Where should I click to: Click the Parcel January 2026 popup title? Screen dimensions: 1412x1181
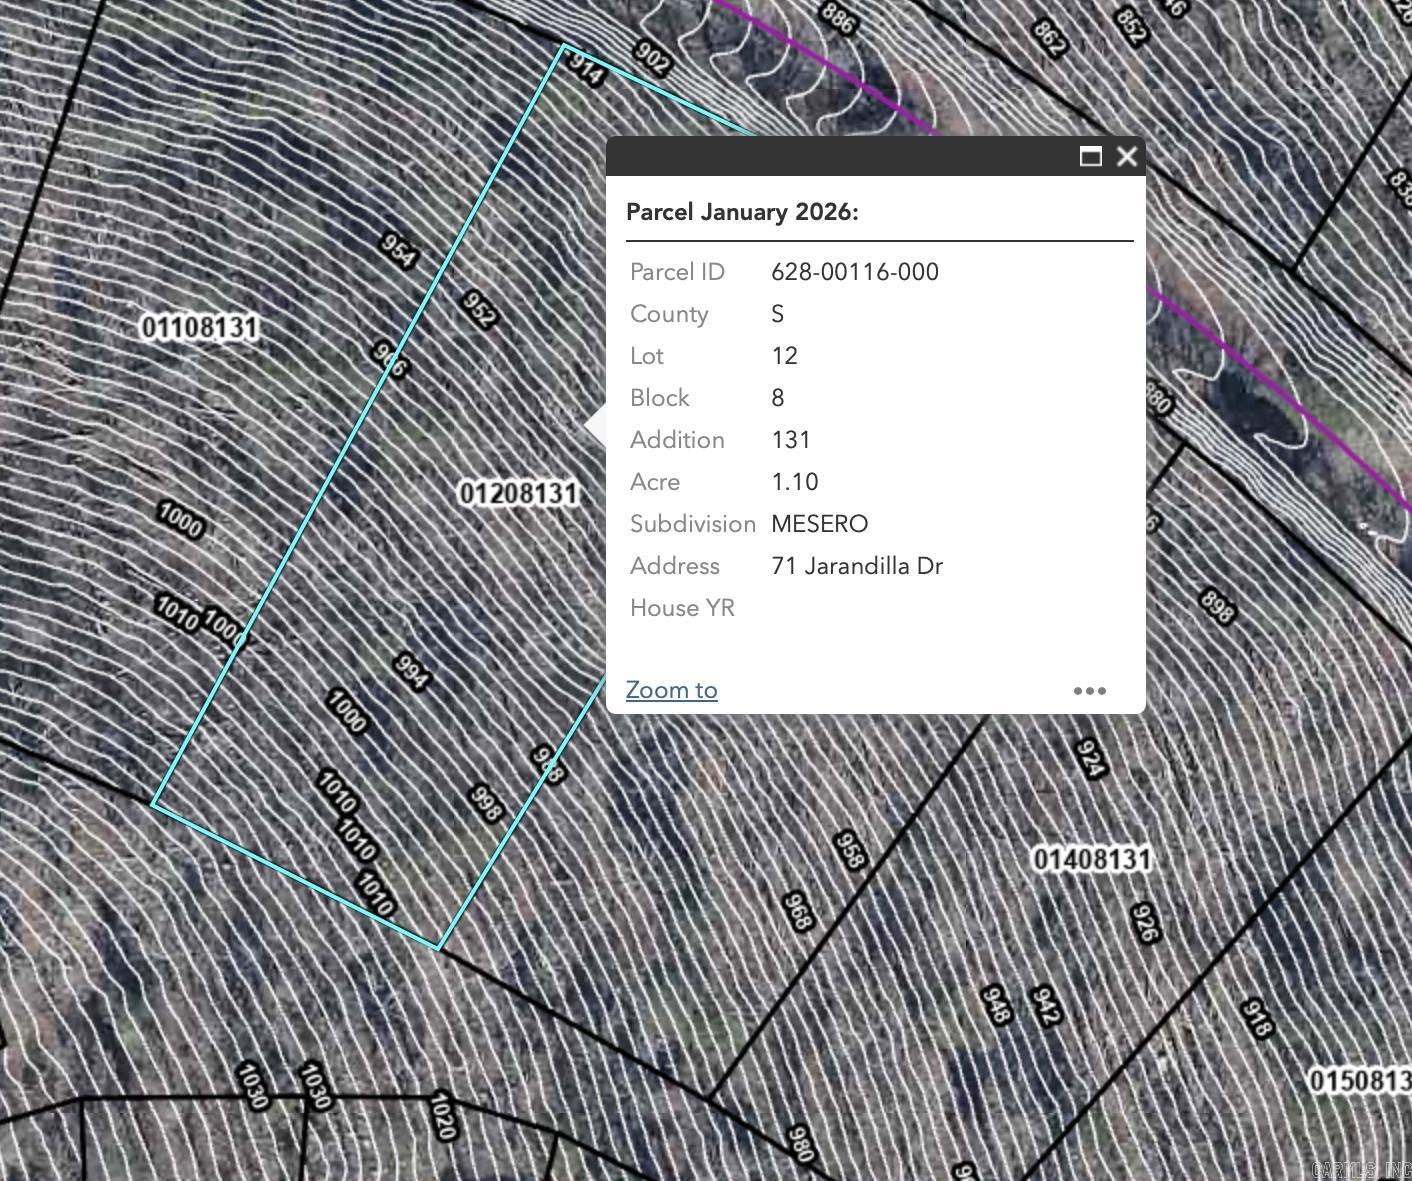[742, 212]
